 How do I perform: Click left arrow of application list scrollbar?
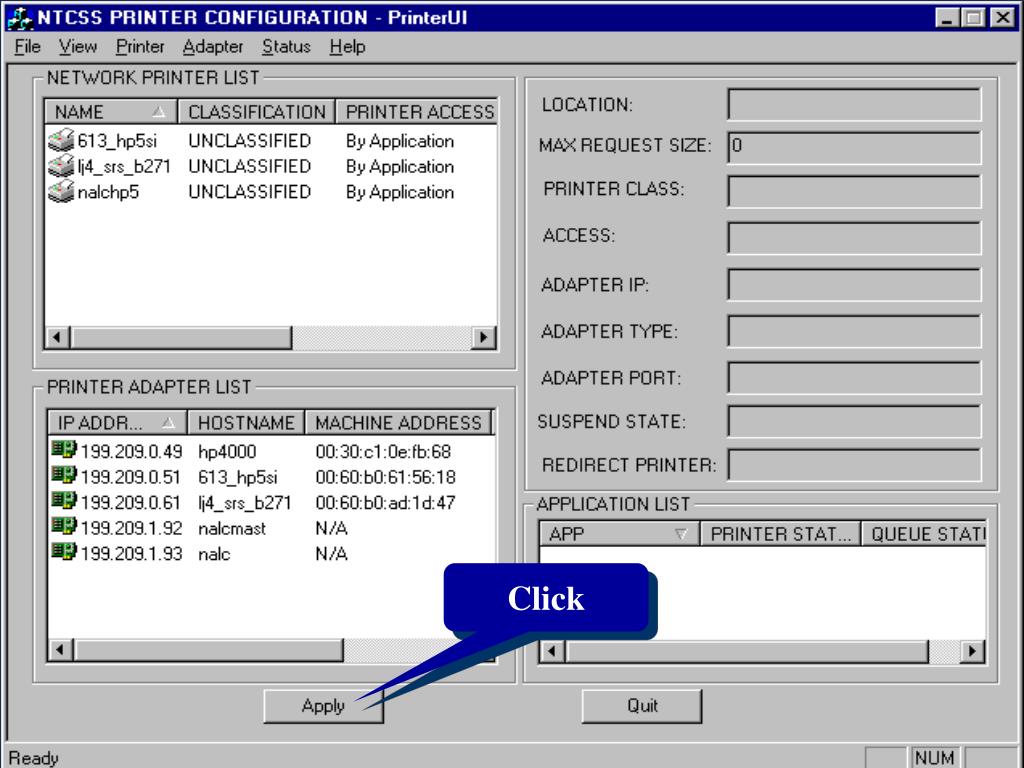tap(552, 650)
